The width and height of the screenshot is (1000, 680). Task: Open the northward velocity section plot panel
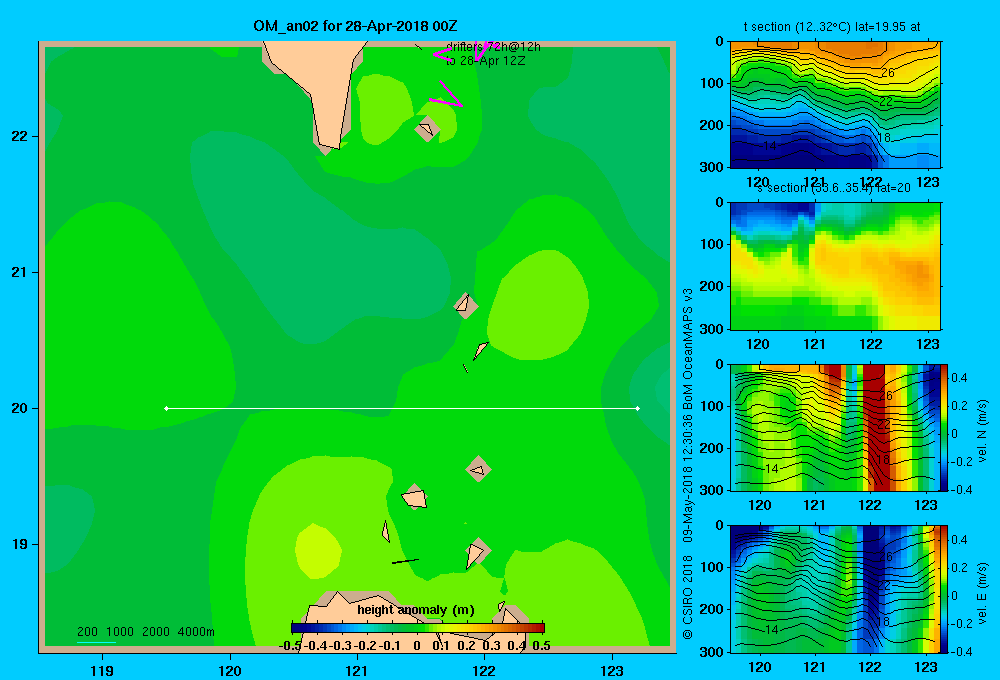(x=835, y=427)
